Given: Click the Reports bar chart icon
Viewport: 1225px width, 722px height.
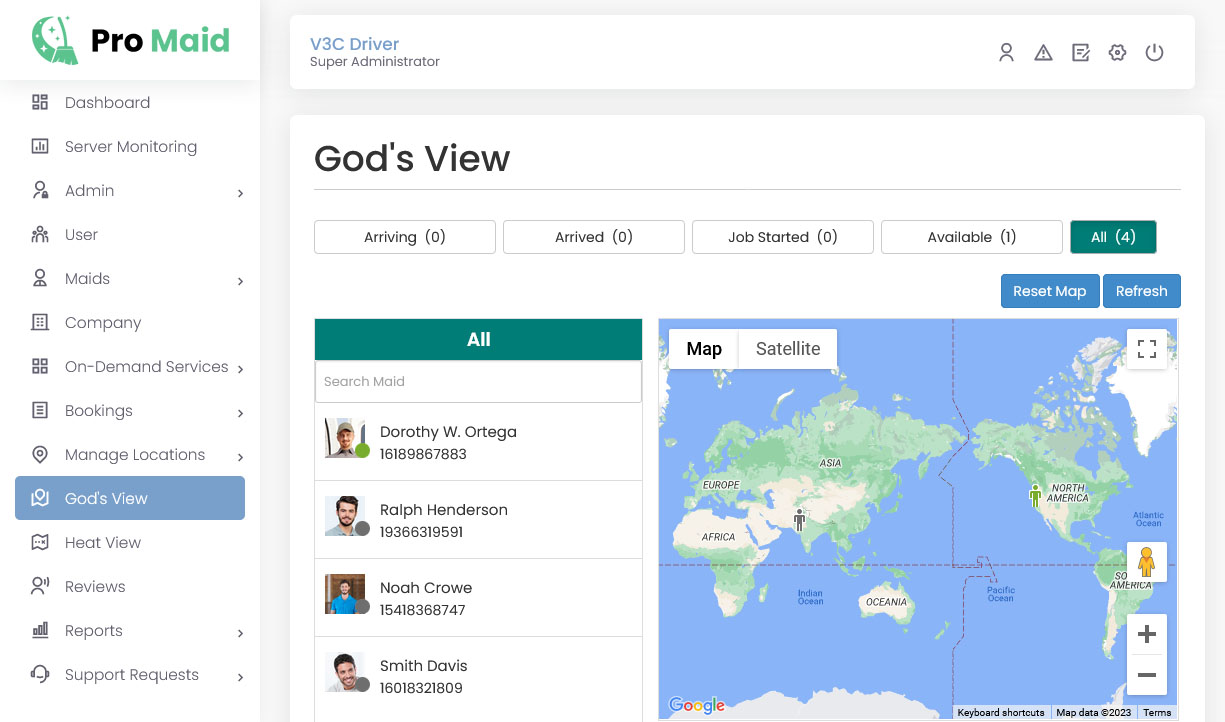Looking at the screenshot, I should pyautogui.click(x=40, y=630).
